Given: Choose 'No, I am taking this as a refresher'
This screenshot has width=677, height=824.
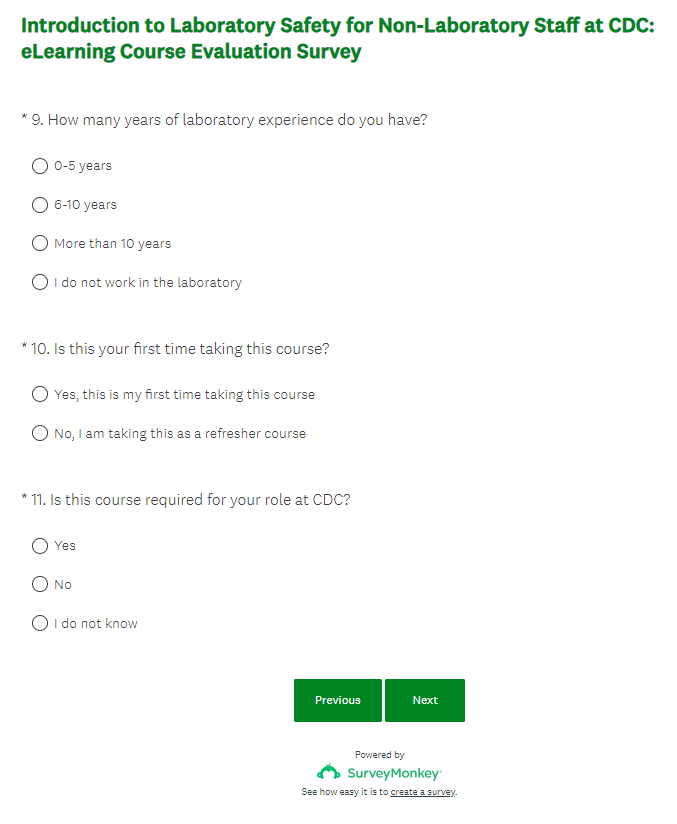Looking at the screenshot, I should pos(40,434).
